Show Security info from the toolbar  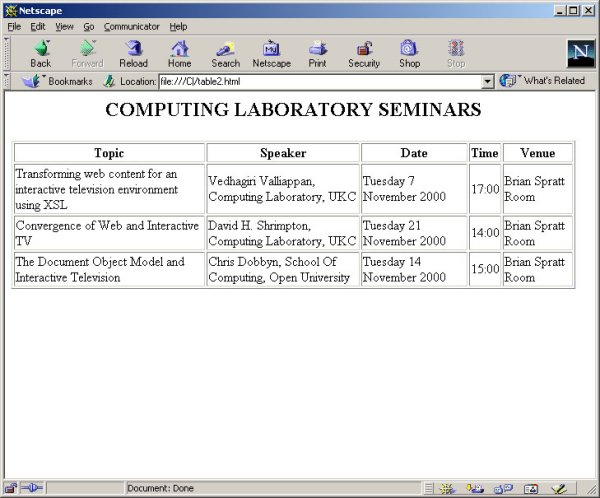click(x=364, y=54)
